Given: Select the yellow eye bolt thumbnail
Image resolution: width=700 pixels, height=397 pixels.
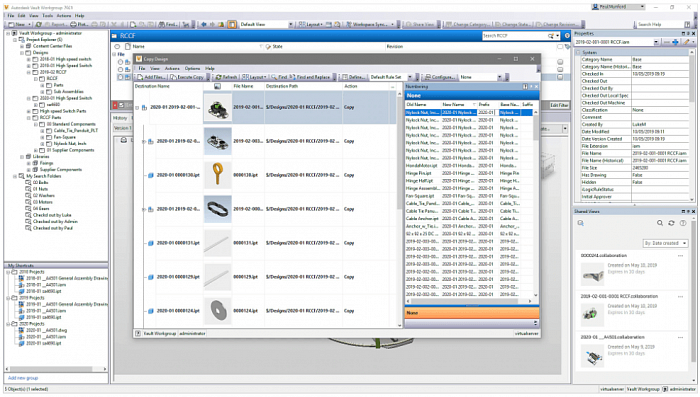Looking at the screenshot, I should click(217, 175).
